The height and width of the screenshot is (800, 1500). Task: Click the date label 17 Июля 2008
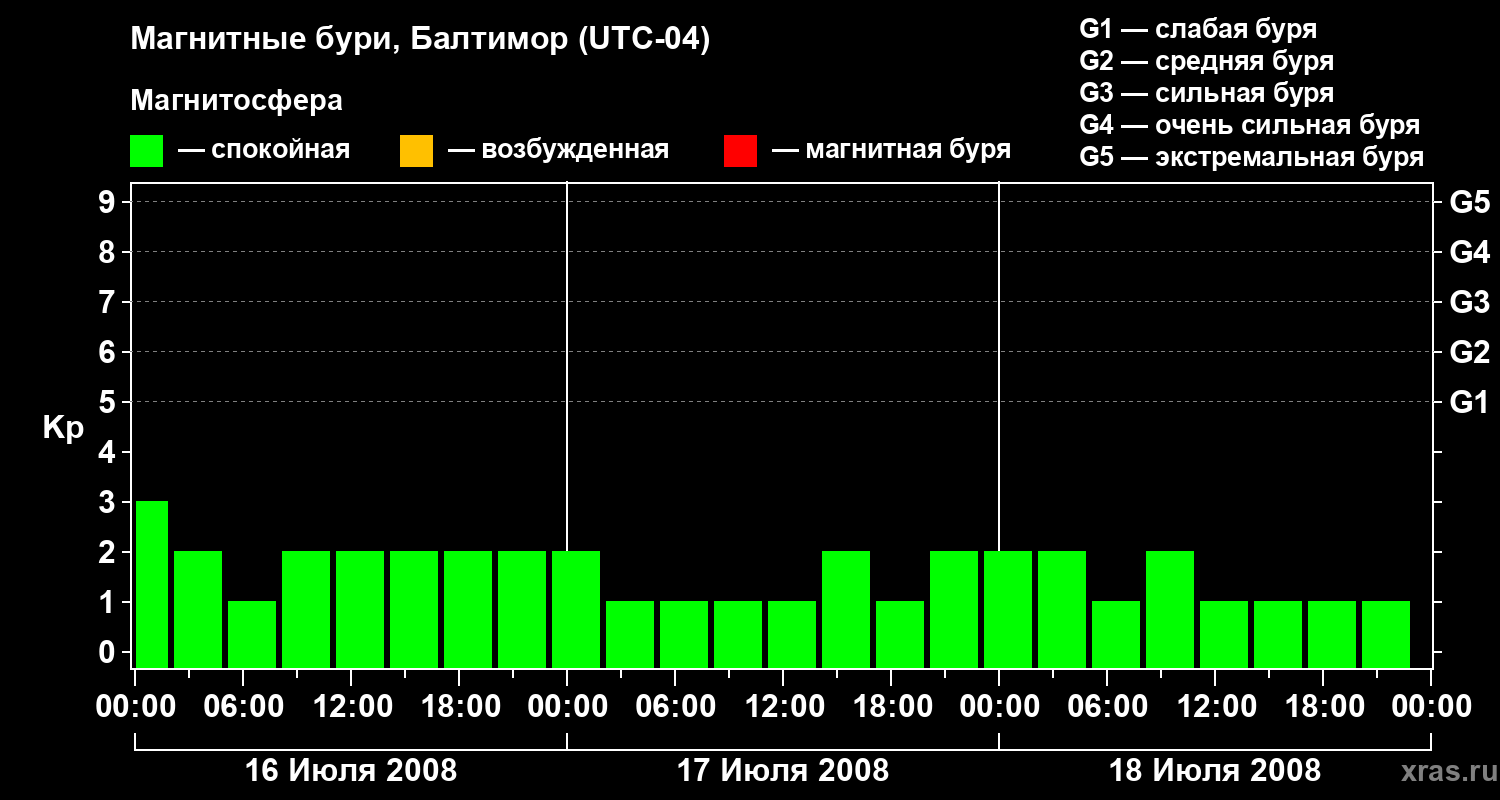[x=783, y=771]
